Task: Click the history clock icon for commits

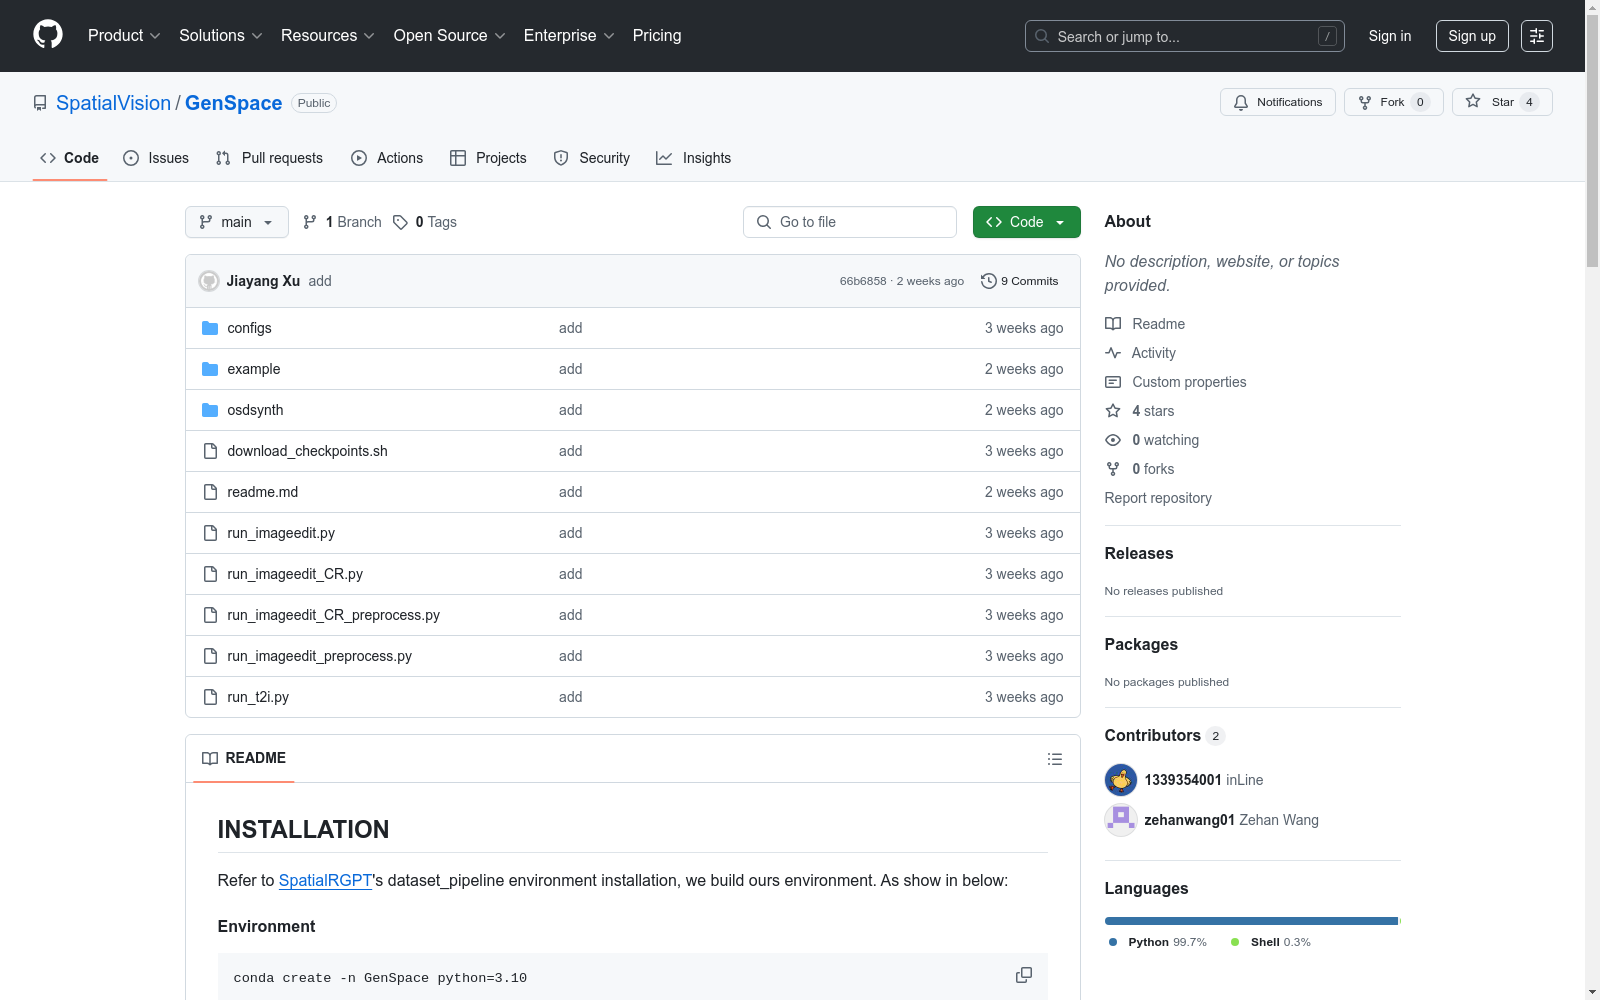Action: click(989, 281)
